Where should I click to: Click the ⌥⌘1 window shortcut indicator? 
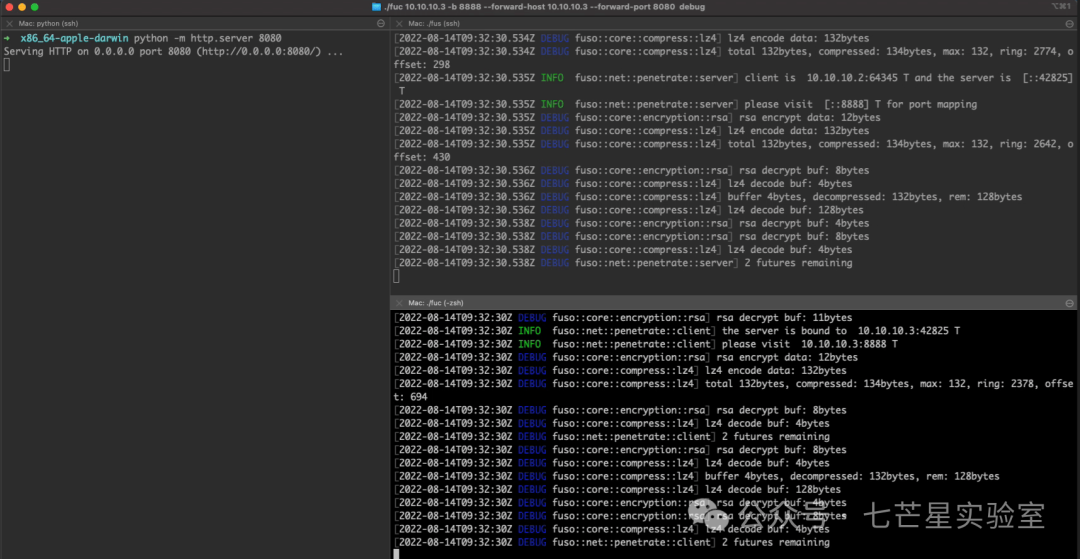coord(1064,7)
